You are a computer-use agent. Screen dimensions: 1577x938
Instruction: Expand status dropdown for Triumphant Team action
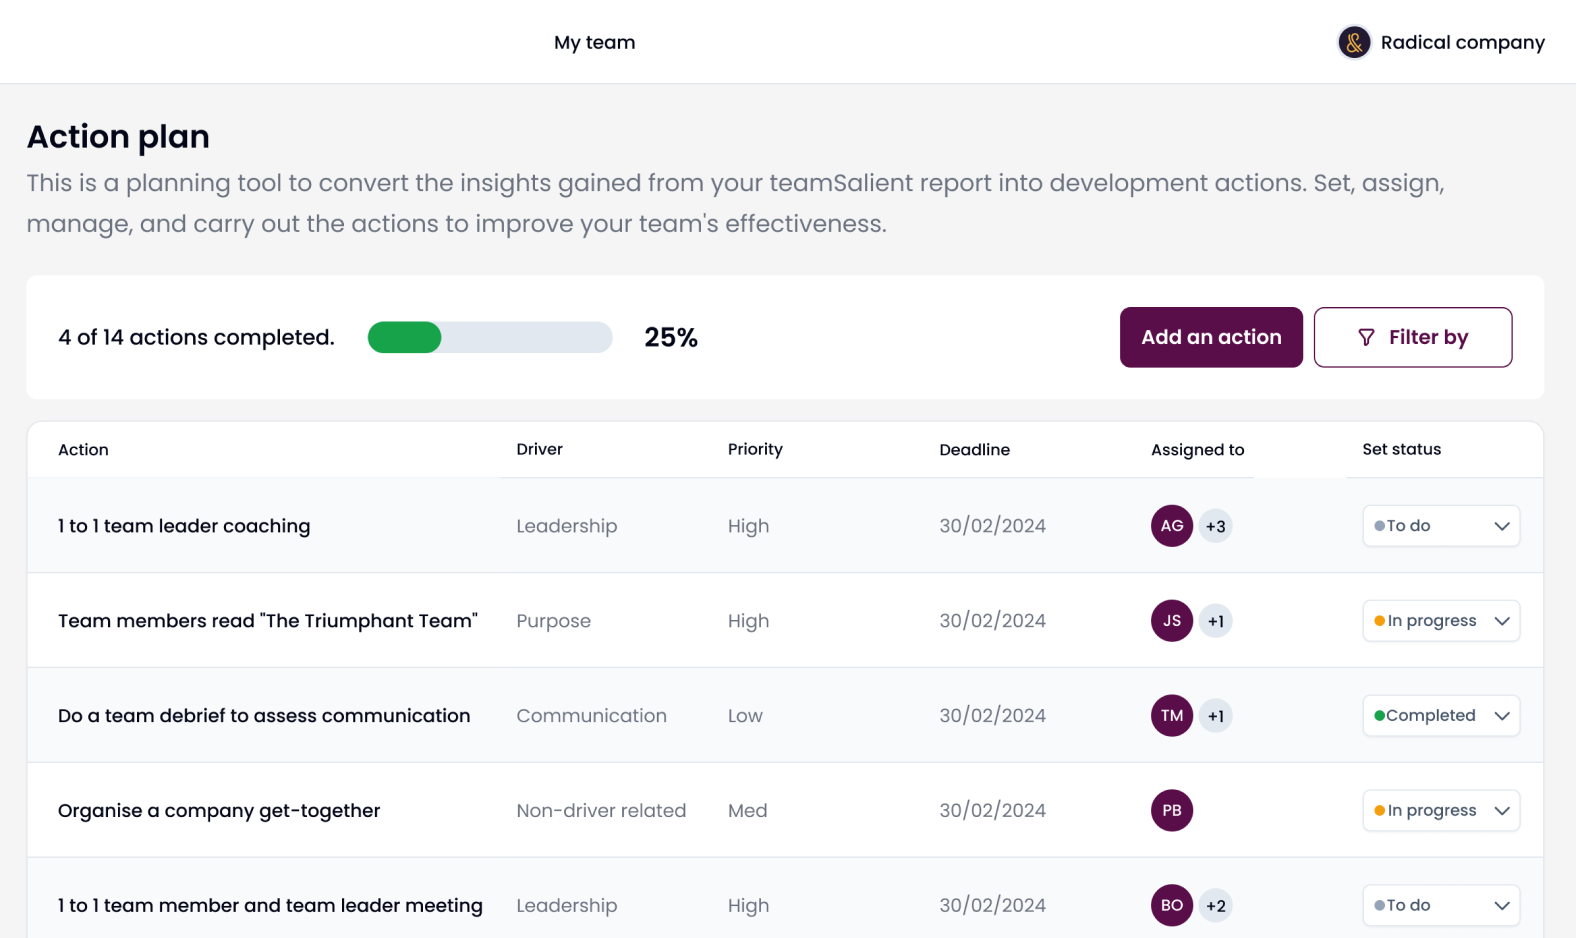1440,621
